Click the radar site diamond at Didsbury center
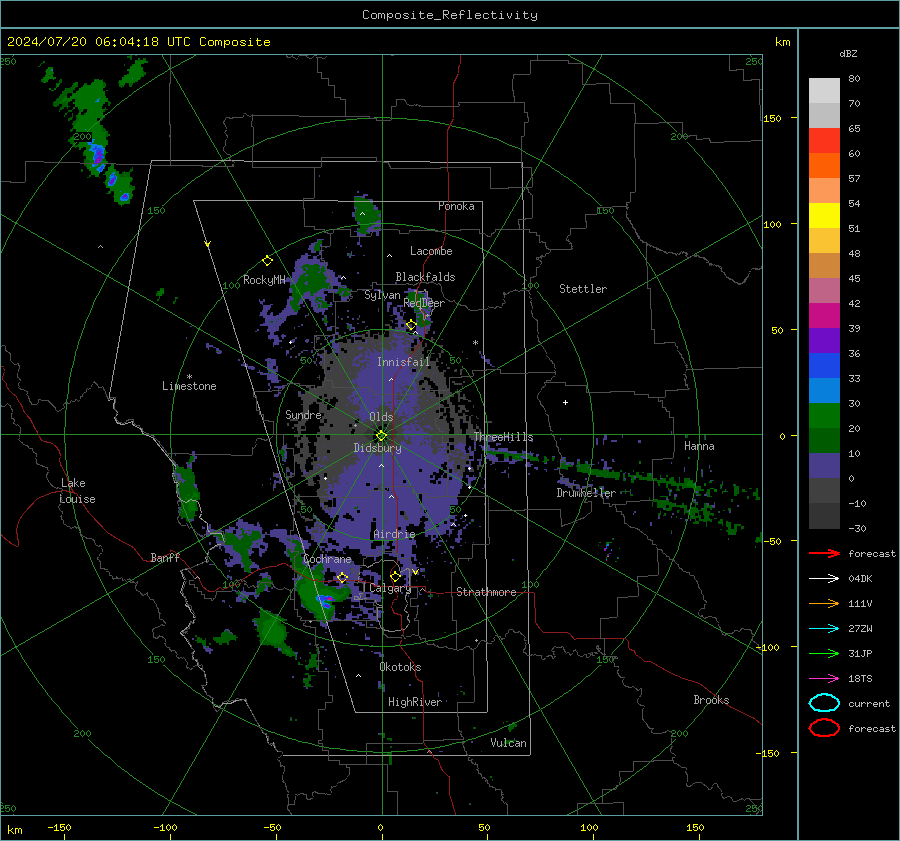Screen dimensions: 900x841 click(x=381, y=435)
